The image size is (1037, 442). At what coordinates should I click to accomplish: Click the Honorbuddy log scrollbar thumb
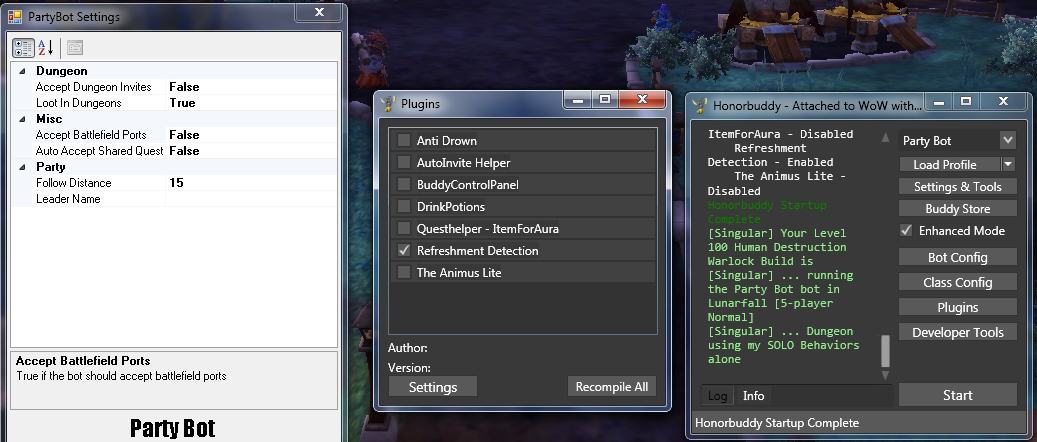tap(885, 351)
